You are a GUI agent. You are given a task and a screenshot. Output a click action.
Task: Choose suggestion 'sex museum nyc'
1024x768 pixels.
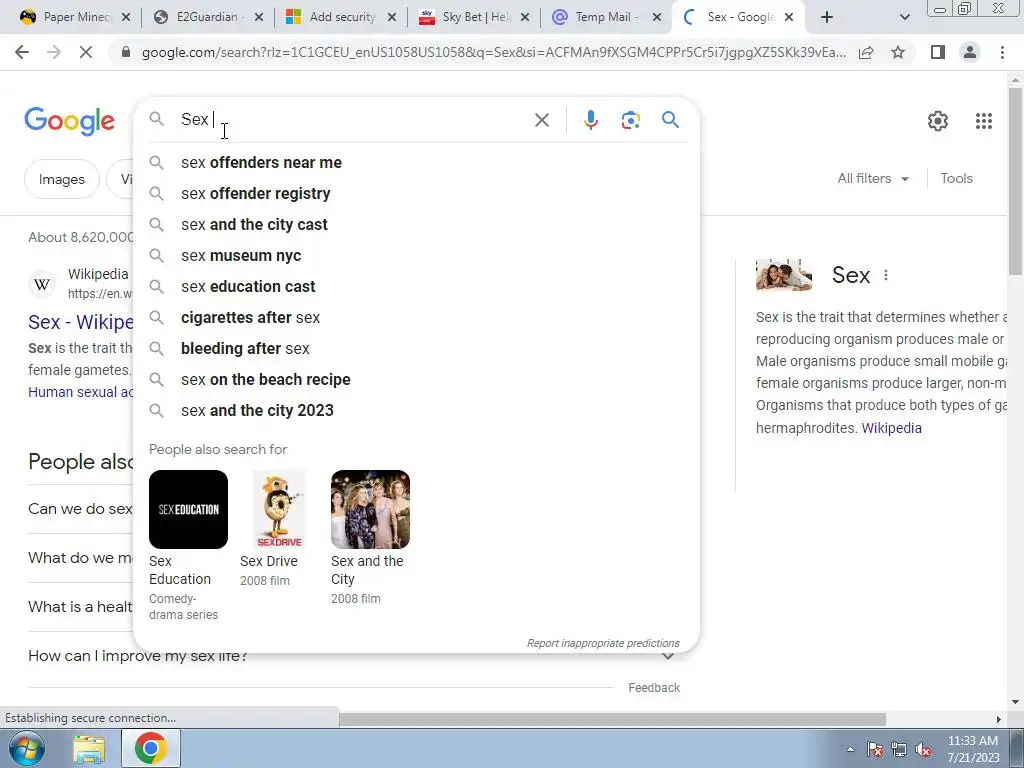[417, 255]
